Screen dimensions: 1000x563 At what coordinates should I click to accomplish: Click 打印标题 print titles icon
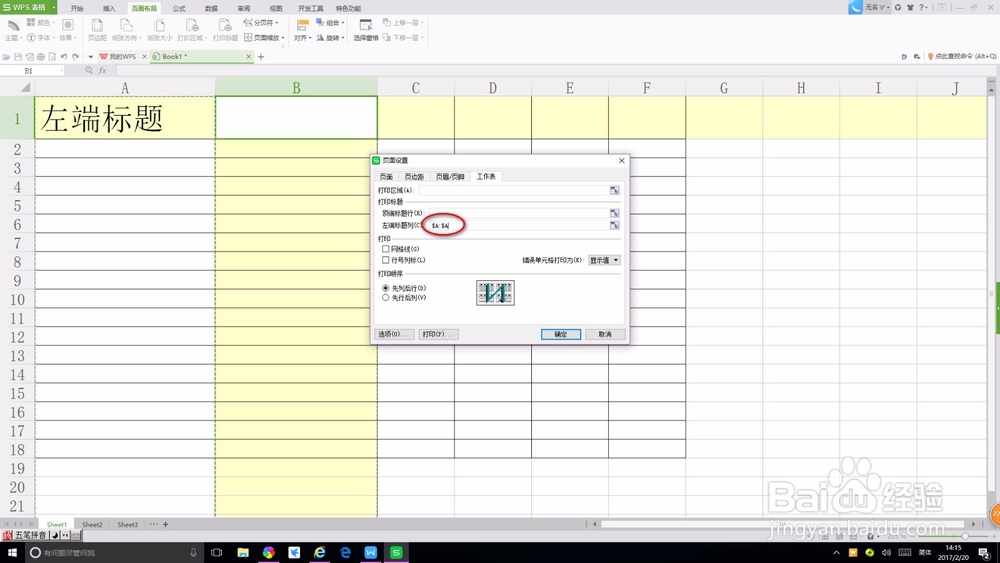point(224,25)
